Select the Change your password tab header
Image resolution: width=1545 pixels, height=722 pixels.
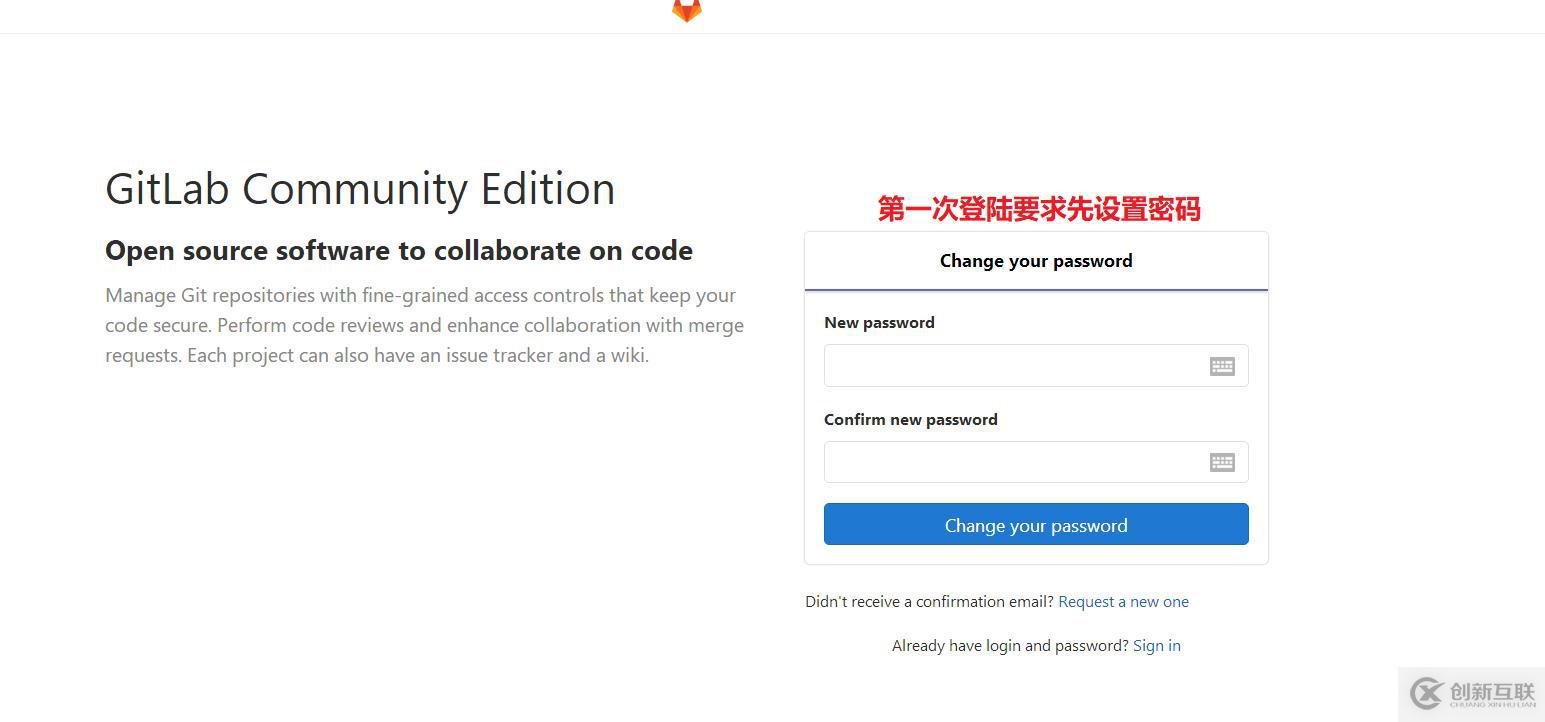click(1036, 261)
